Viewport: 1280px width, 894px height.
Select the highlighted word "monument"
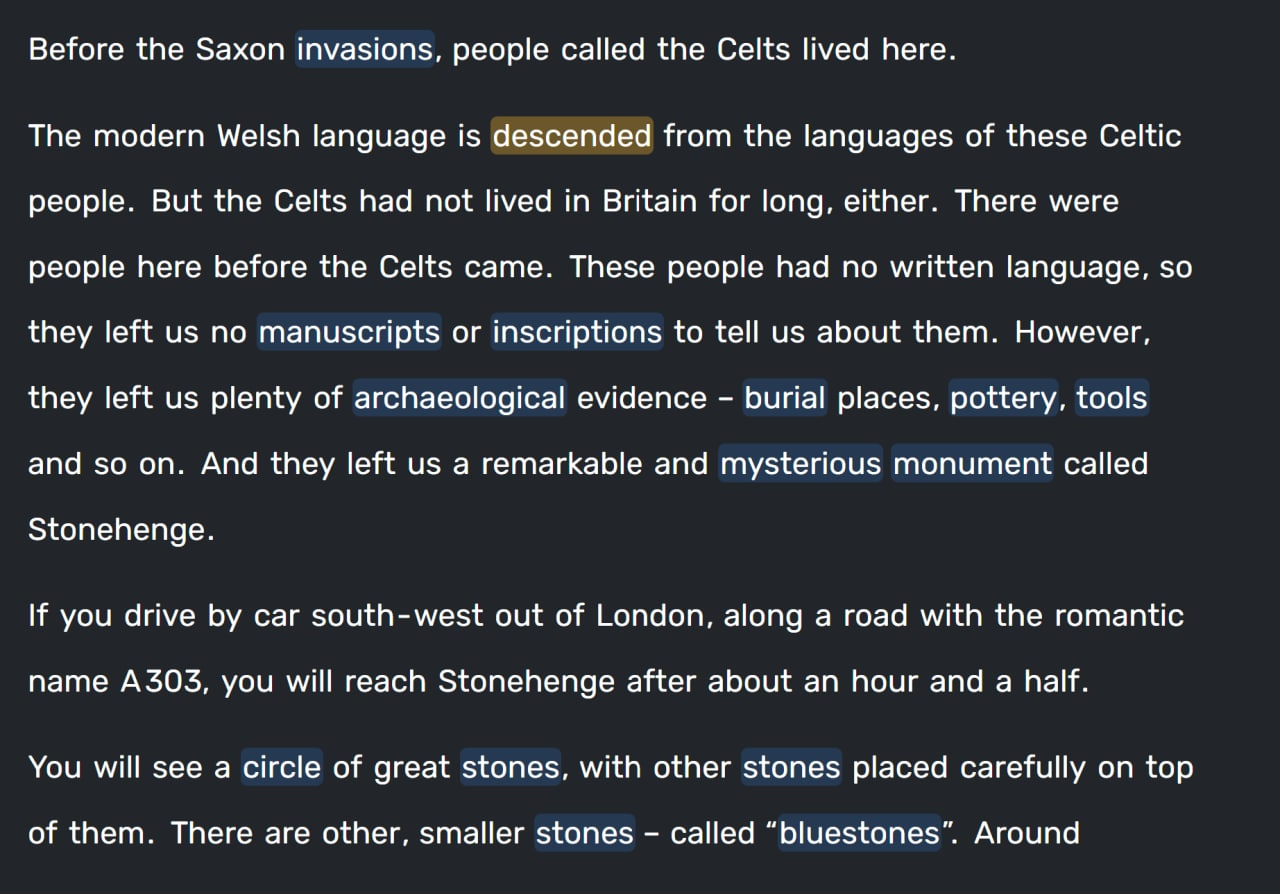click(x=972, y=464)
